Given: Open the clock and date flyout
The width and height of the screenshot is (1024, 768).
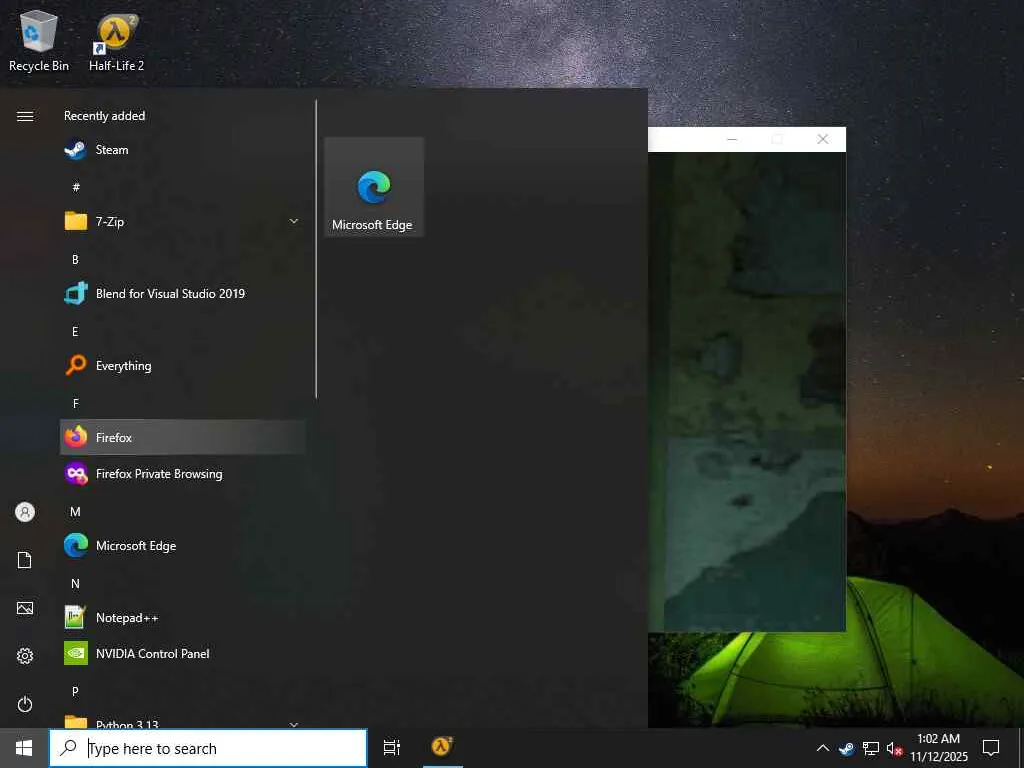Looking at the screenshot, I should tap(938, 748).
